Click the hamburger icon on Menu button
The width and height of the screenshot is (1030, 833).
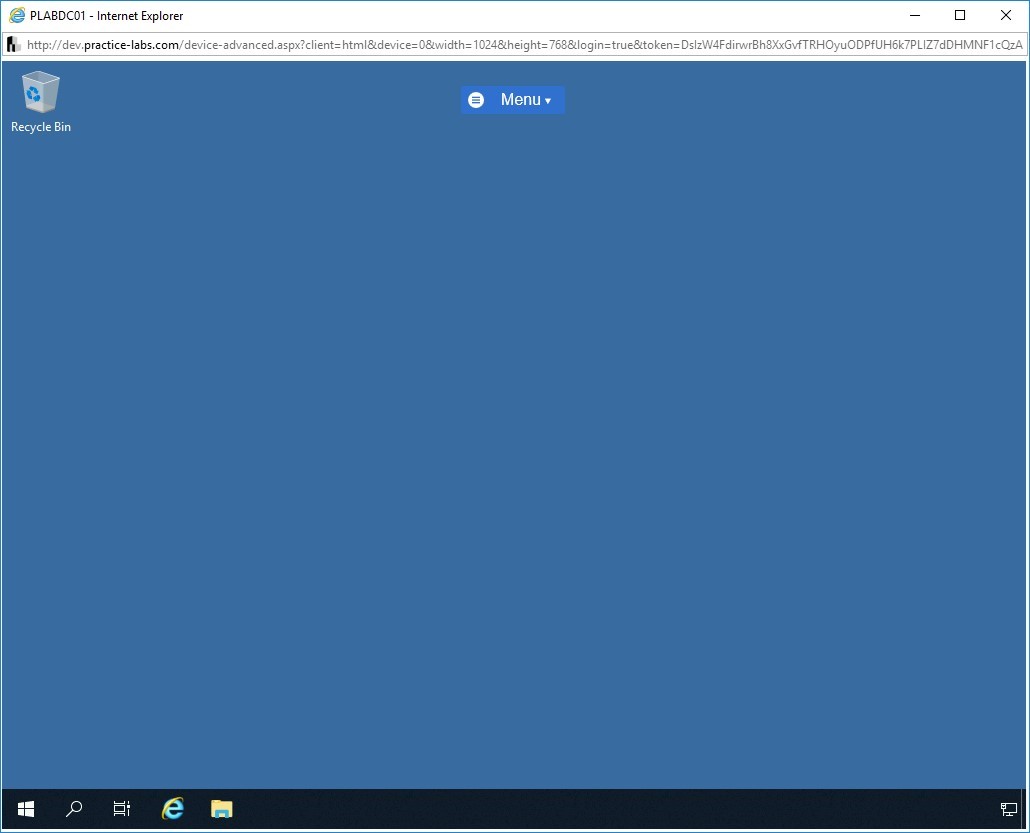(x=476, y=100)
